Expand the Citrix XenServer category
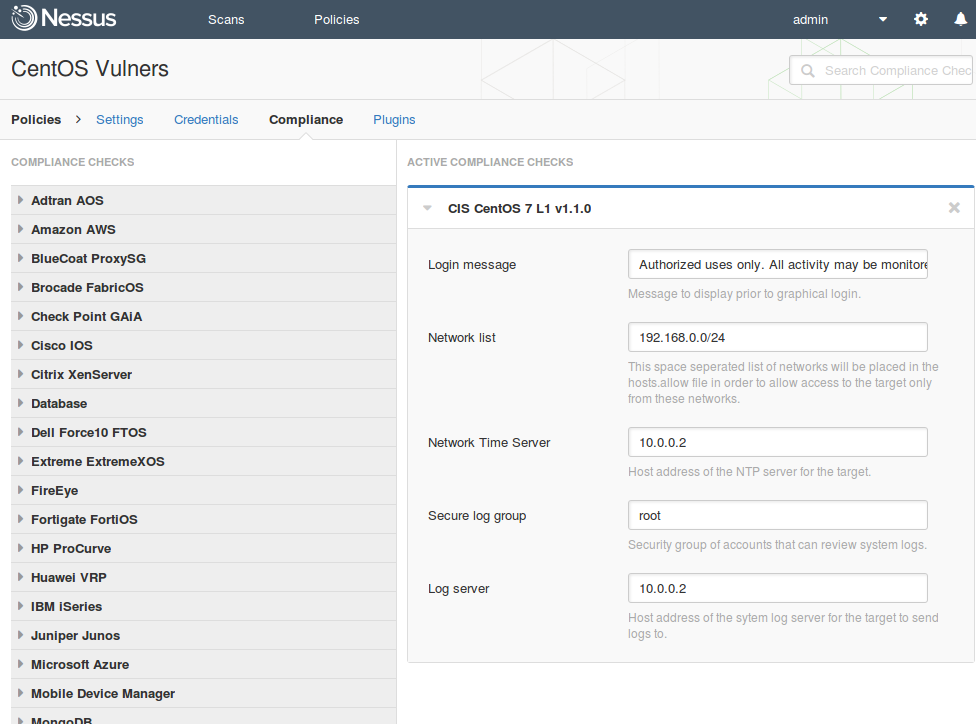Image resolution: width=976 pixels, height=724 pixels. click(204, 375)
